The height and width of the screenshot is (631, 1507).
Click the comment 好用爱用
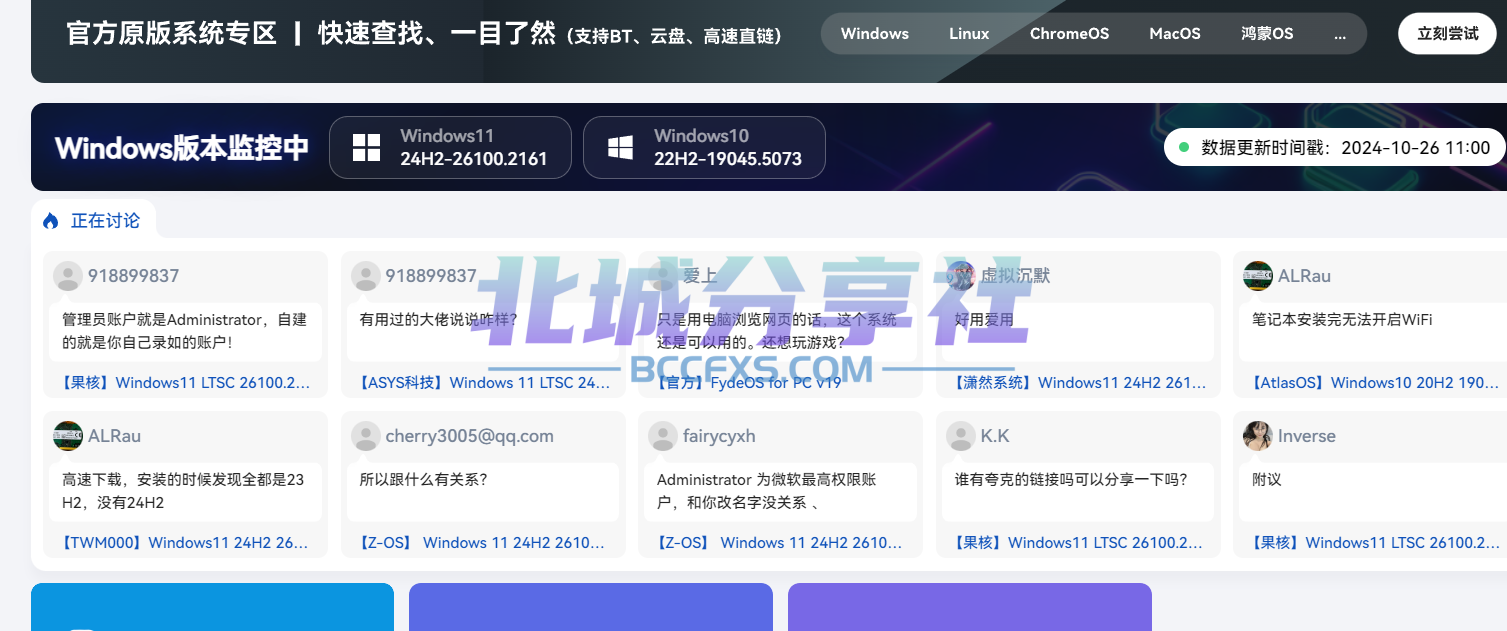click(984, 320)
